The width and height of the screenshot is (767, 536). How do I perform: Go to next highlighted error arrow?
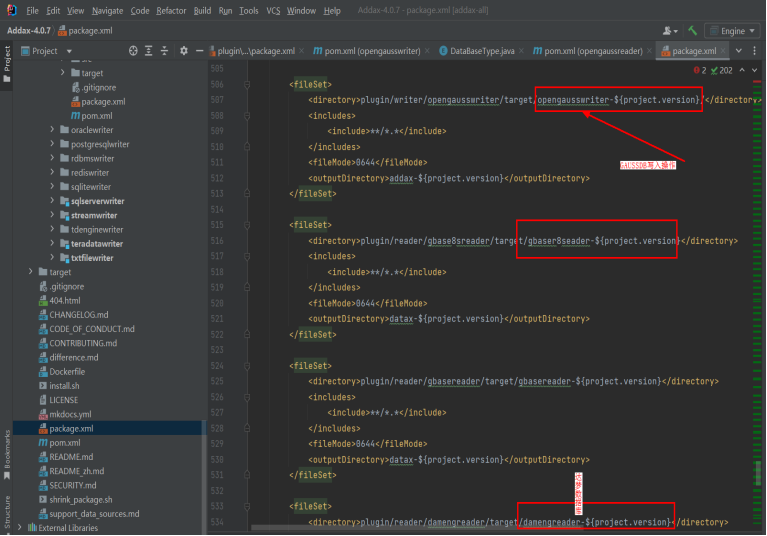pyautogui.click(x=754, y=70)
